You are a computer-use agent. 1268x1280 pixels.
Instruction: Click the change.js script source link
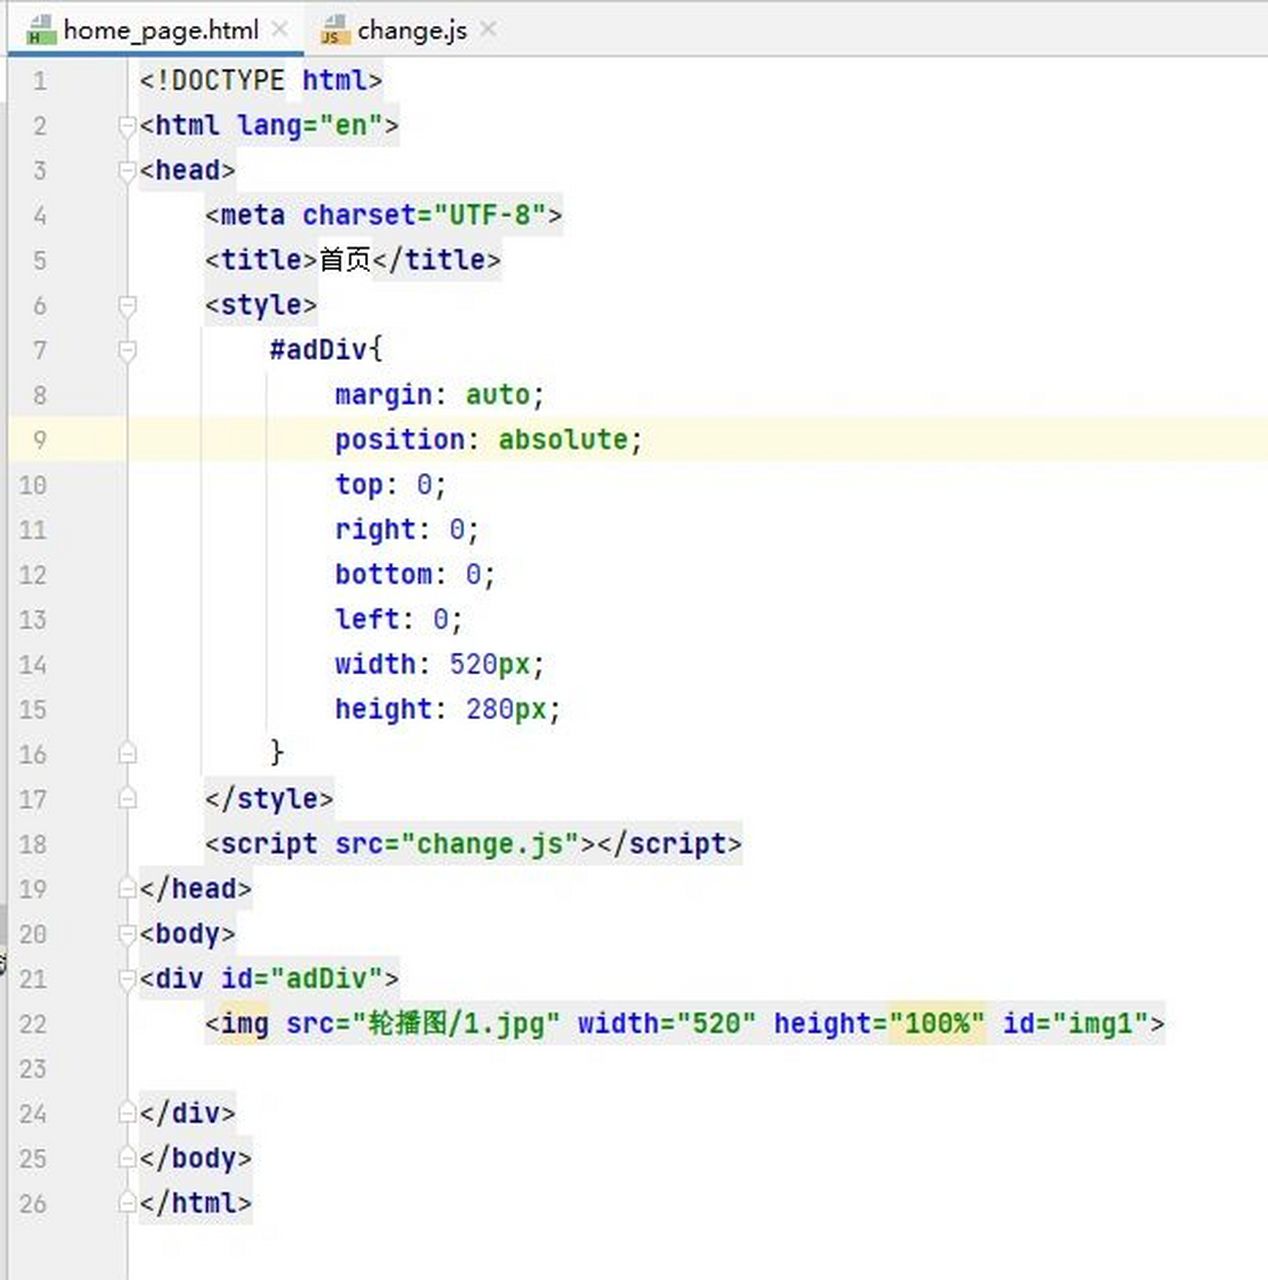pos(490,844)
